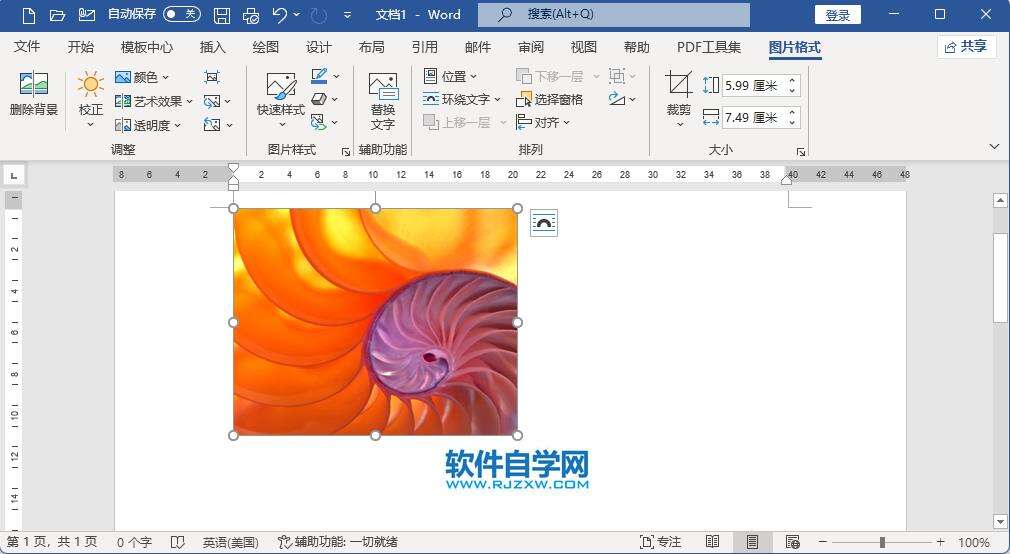Click the Picture Effects icon
Image resolution: width=1010 pixels, height=554 pixels.
319,99
